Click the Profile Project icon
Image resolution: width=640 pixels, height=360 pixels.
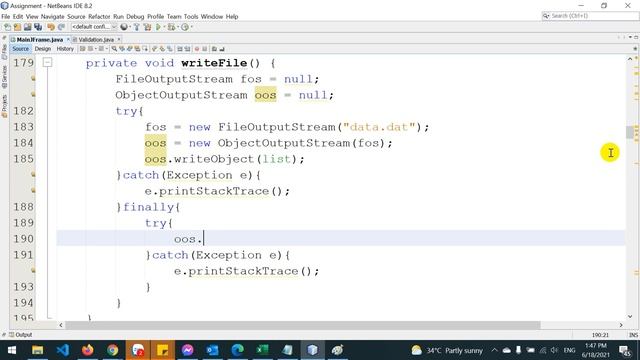pos(185,27)
